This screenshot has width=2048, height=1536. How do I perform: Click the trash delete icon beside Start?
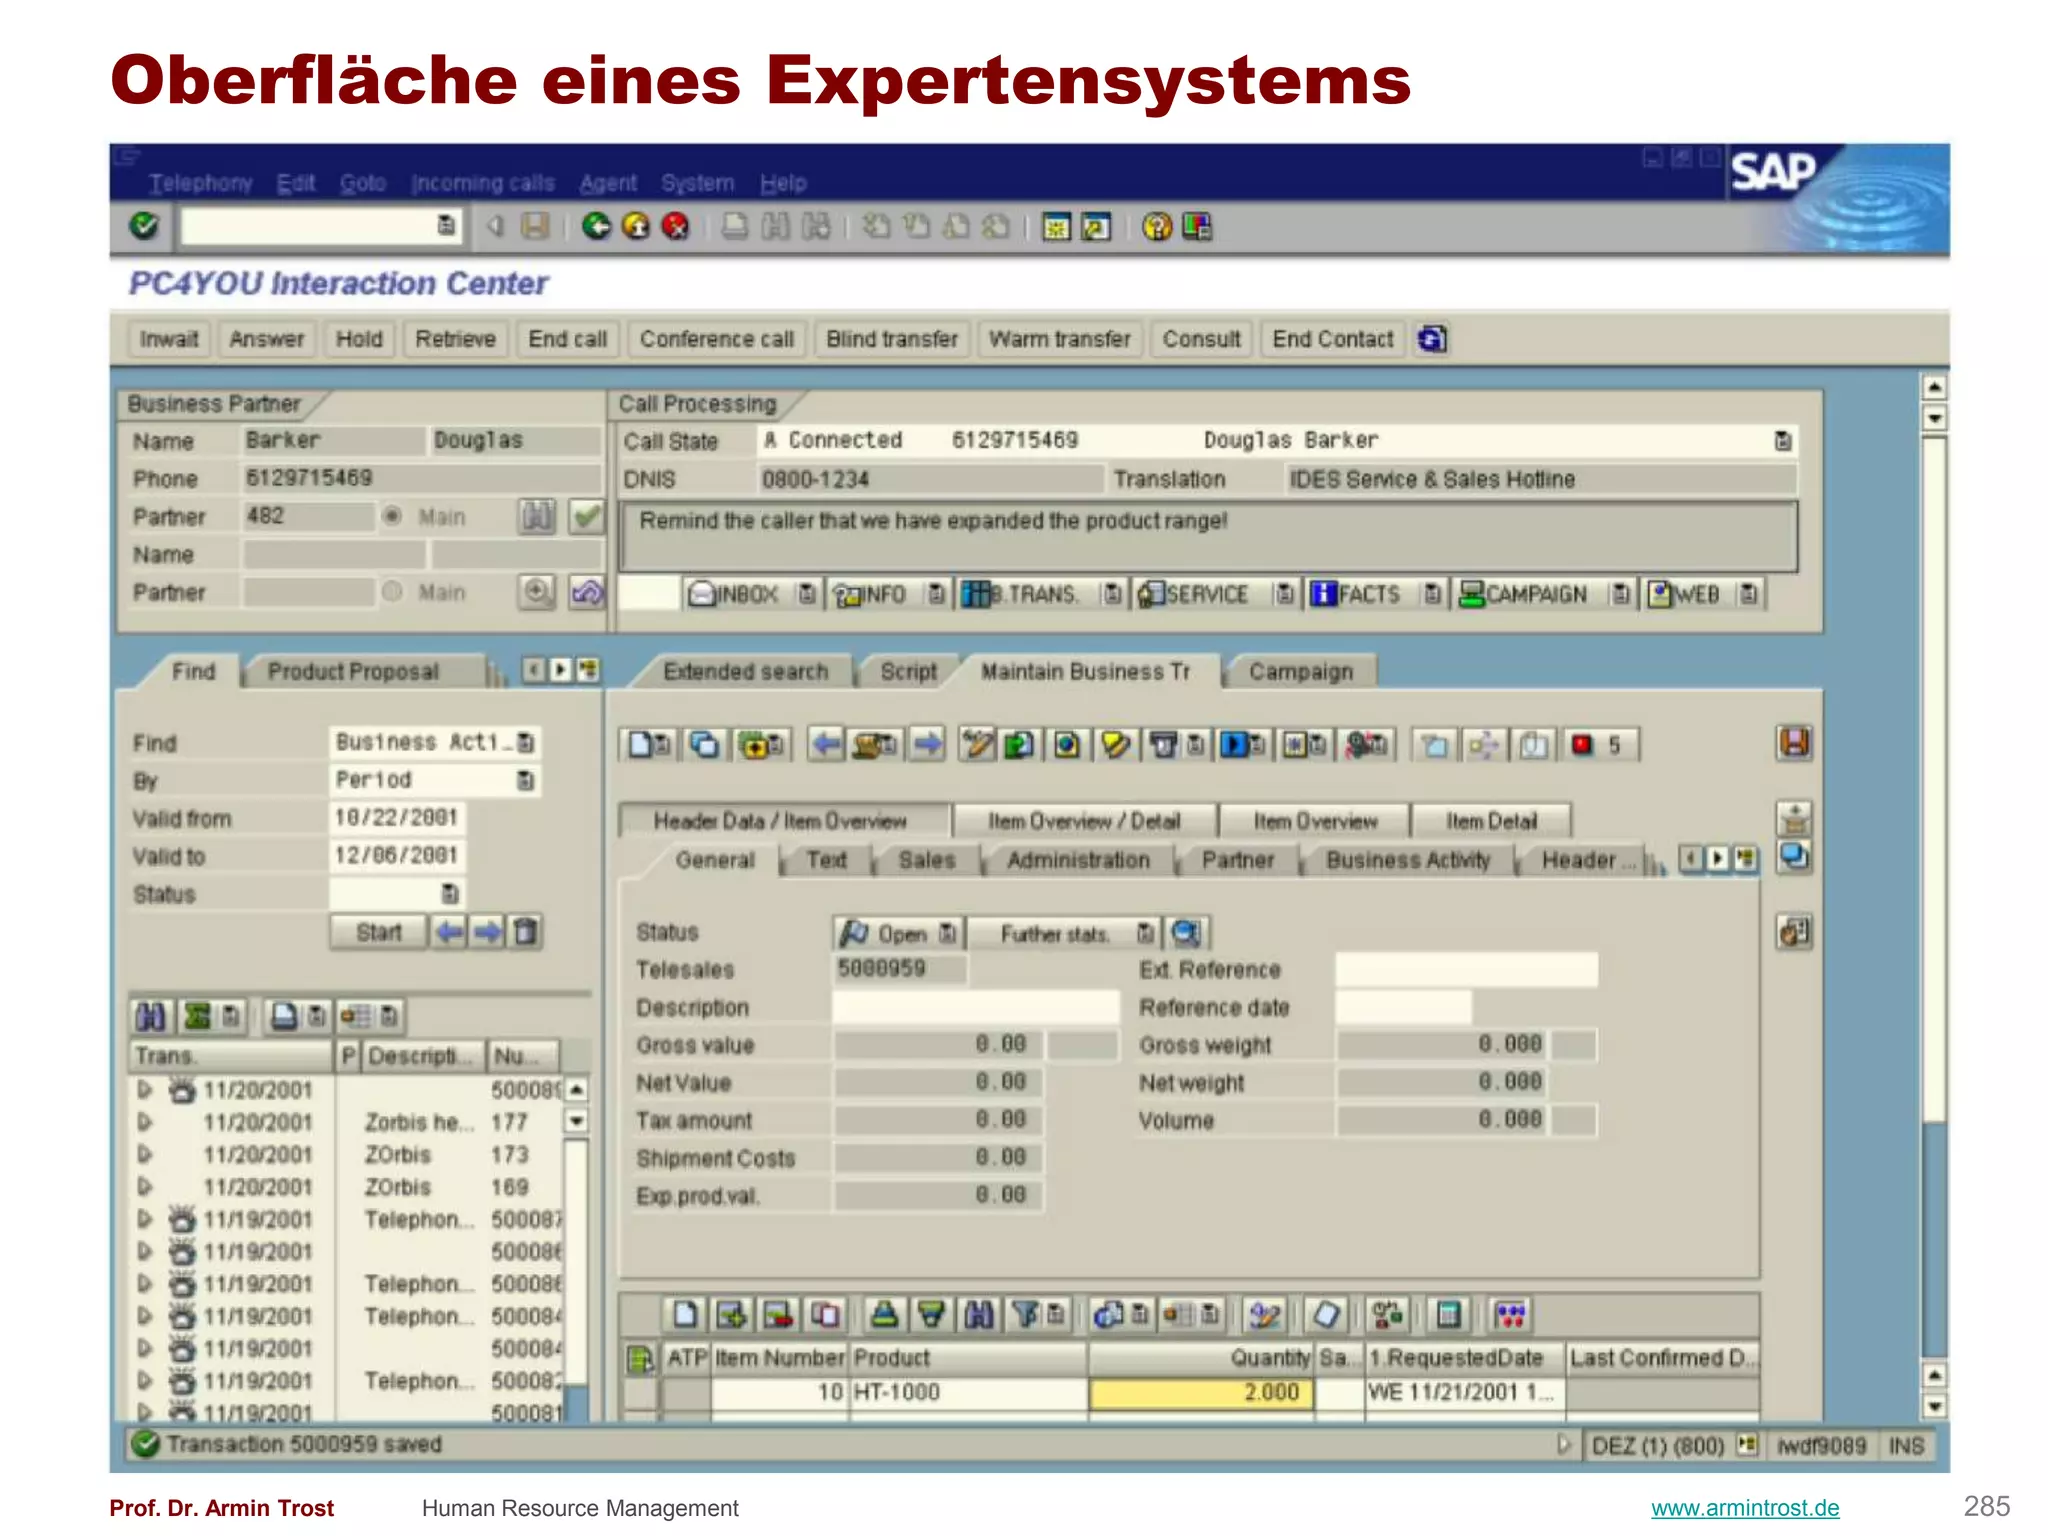(x=525, y=932)
